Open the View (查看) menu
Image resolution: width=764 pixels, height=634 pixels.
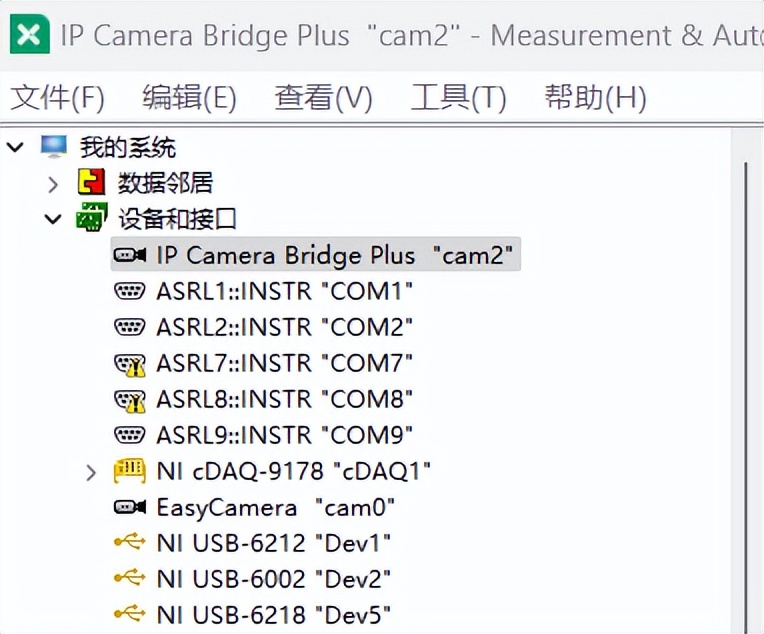coord(323,97)
